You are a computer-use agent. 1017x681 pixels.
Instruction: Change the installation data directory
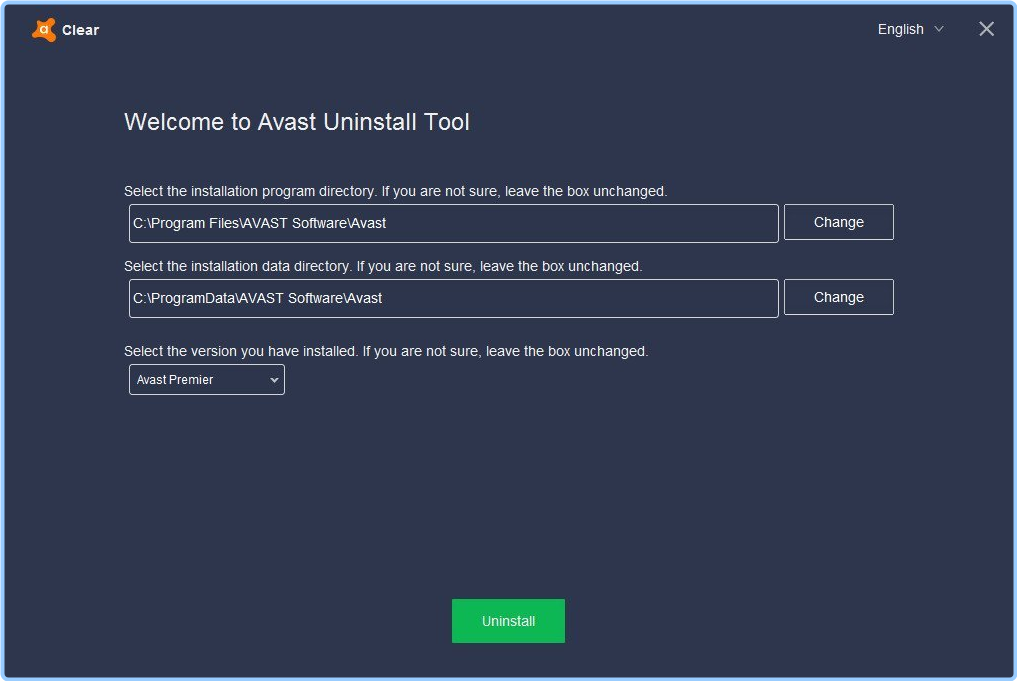[x=838, y=297]
